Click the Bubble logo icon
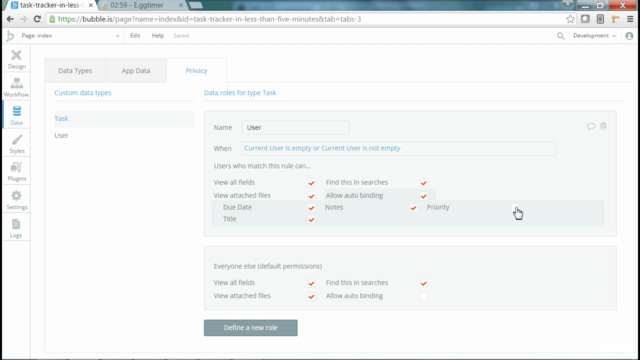 [x=10, y=36]
